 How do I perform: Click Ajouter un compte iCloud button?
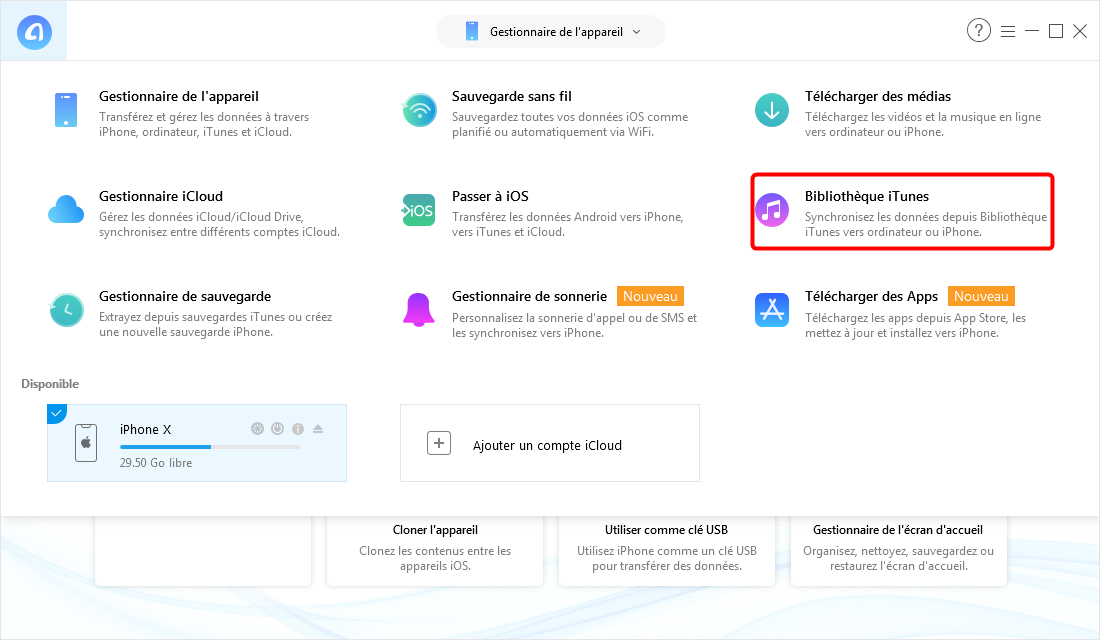(549, 444)
